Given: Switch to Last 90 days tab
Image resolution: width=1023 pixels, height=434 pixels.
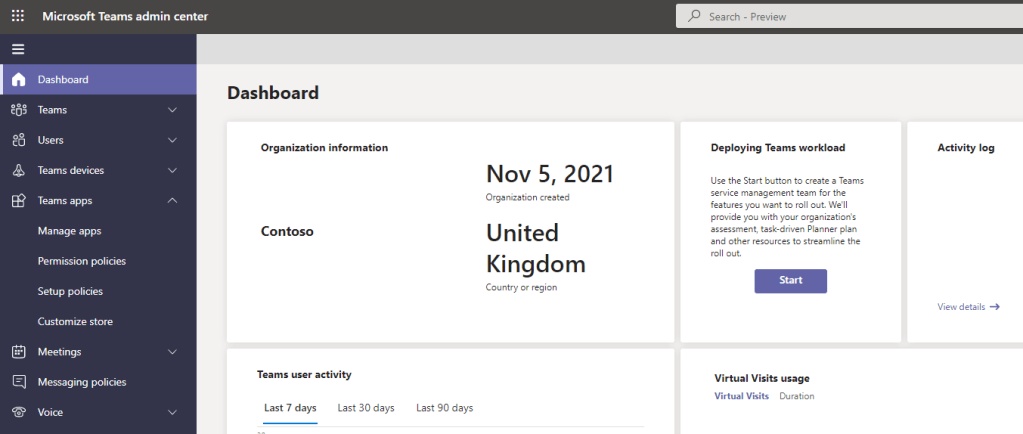Looking at the screenshot, I should click(444, 408).
